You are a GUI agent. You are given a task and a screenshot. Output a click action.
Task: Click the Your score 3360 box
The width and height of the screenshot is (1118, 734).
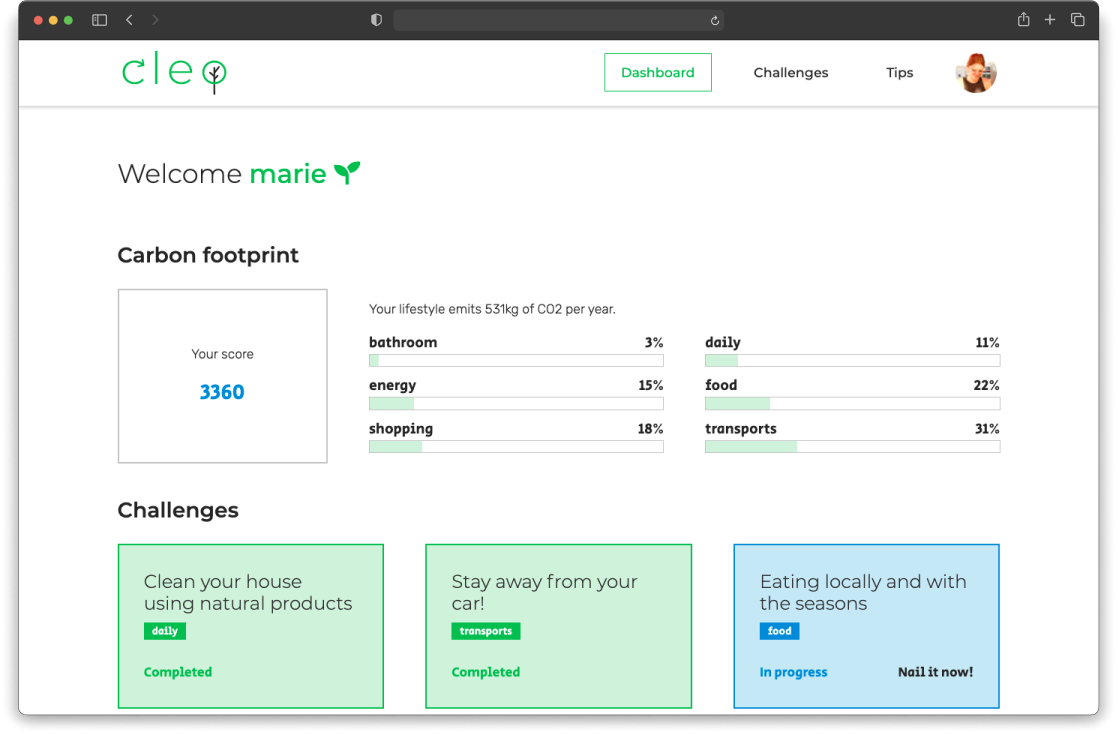[x=222, y=376]
